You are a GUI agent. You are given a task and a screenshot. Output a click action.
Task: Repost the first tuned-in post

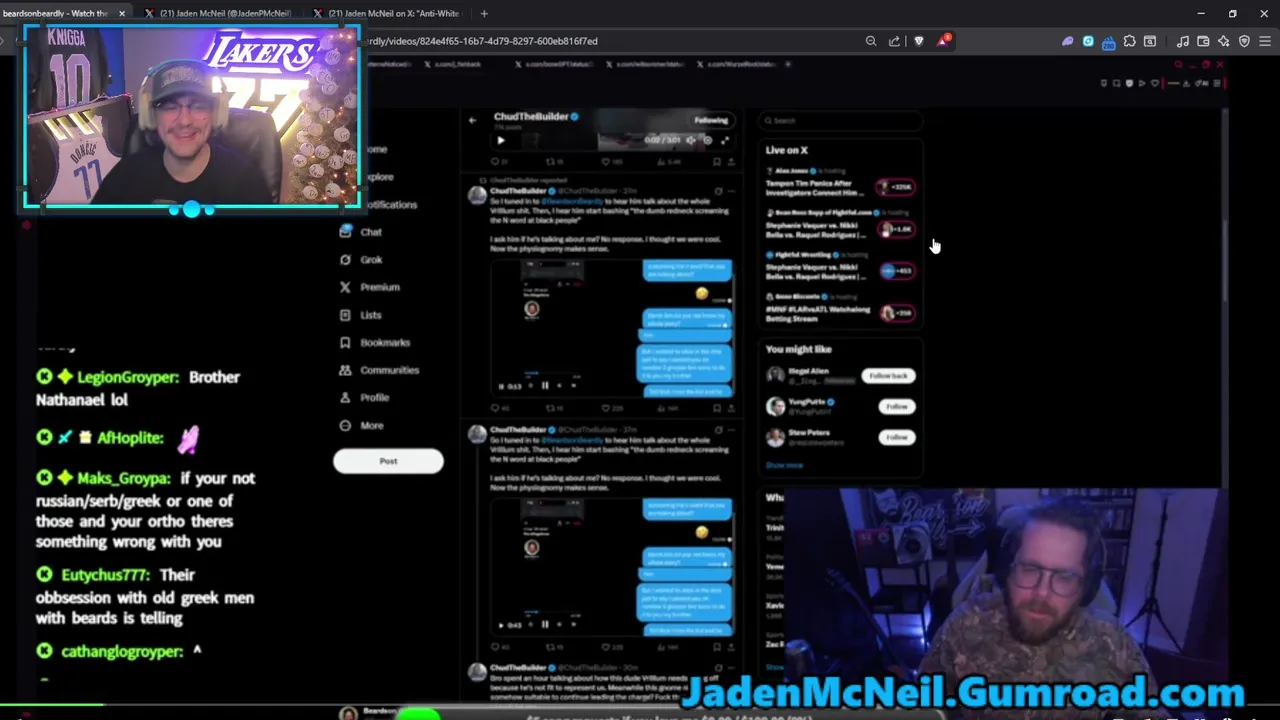point(553,408)
